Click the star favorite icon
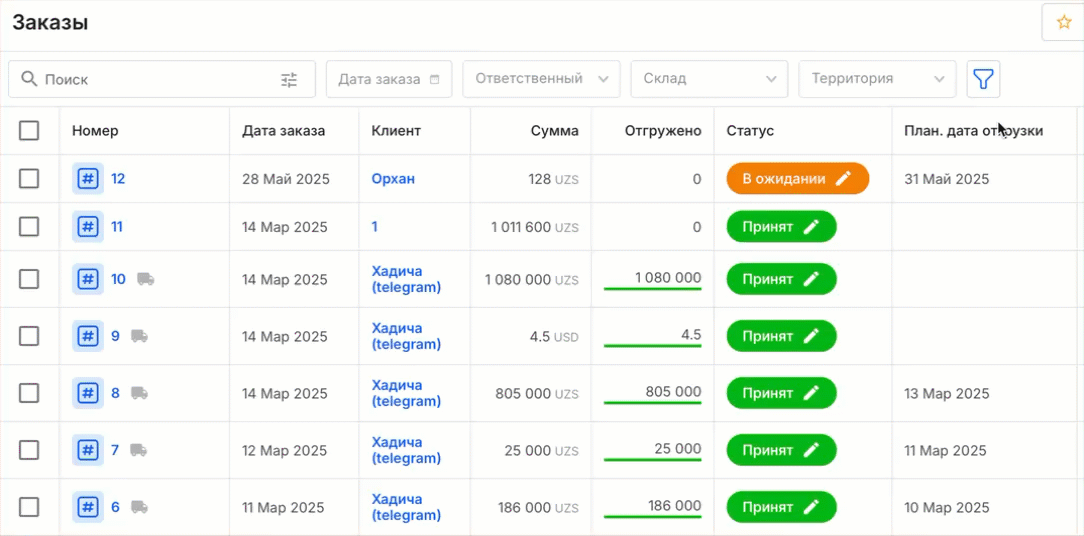Viewport: 1084px width, 536px height. (1063, 22)
